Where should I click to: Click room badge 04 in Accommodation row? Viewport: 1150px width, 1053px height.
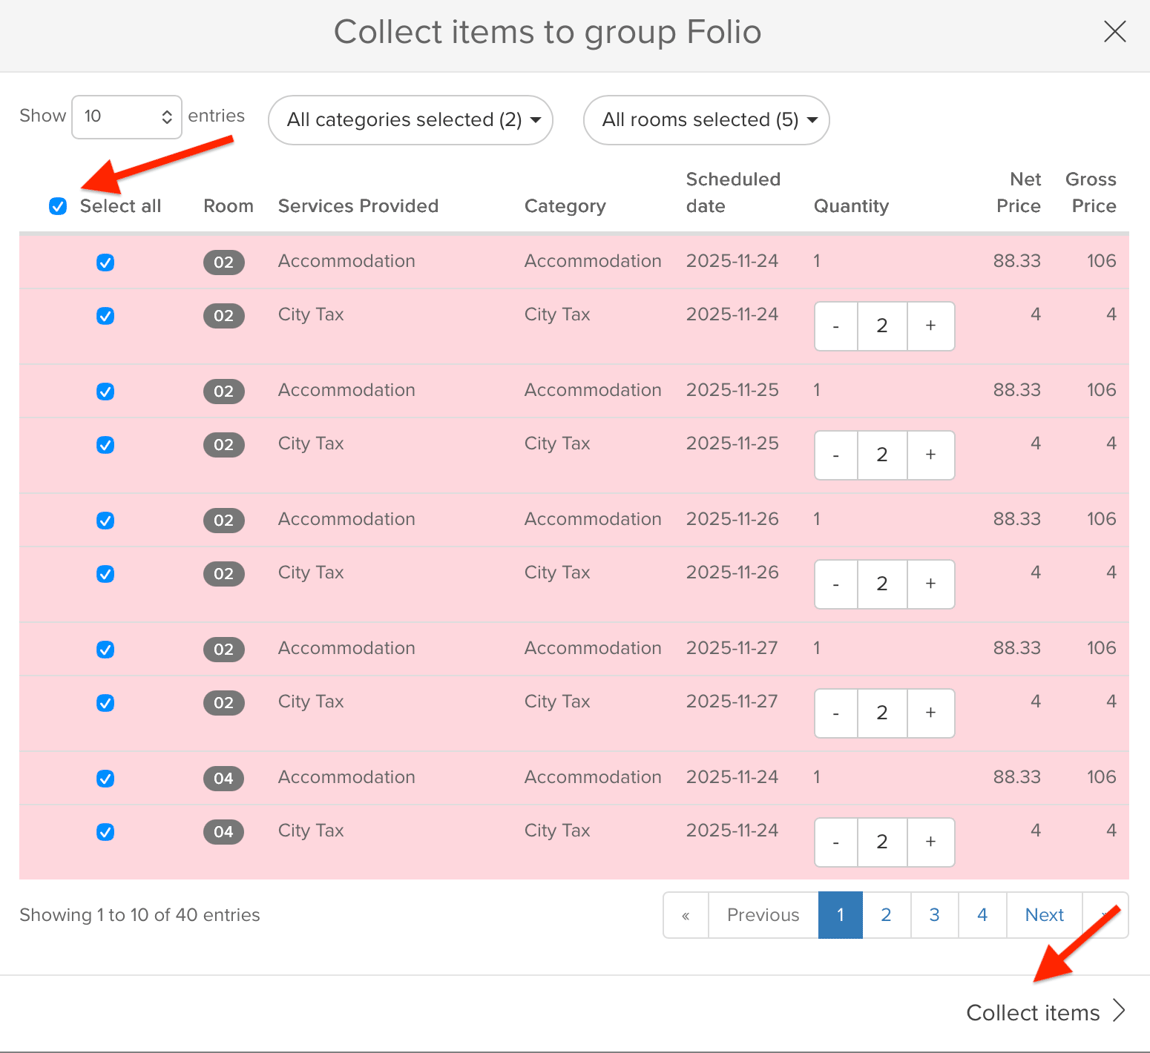(224, 778)
